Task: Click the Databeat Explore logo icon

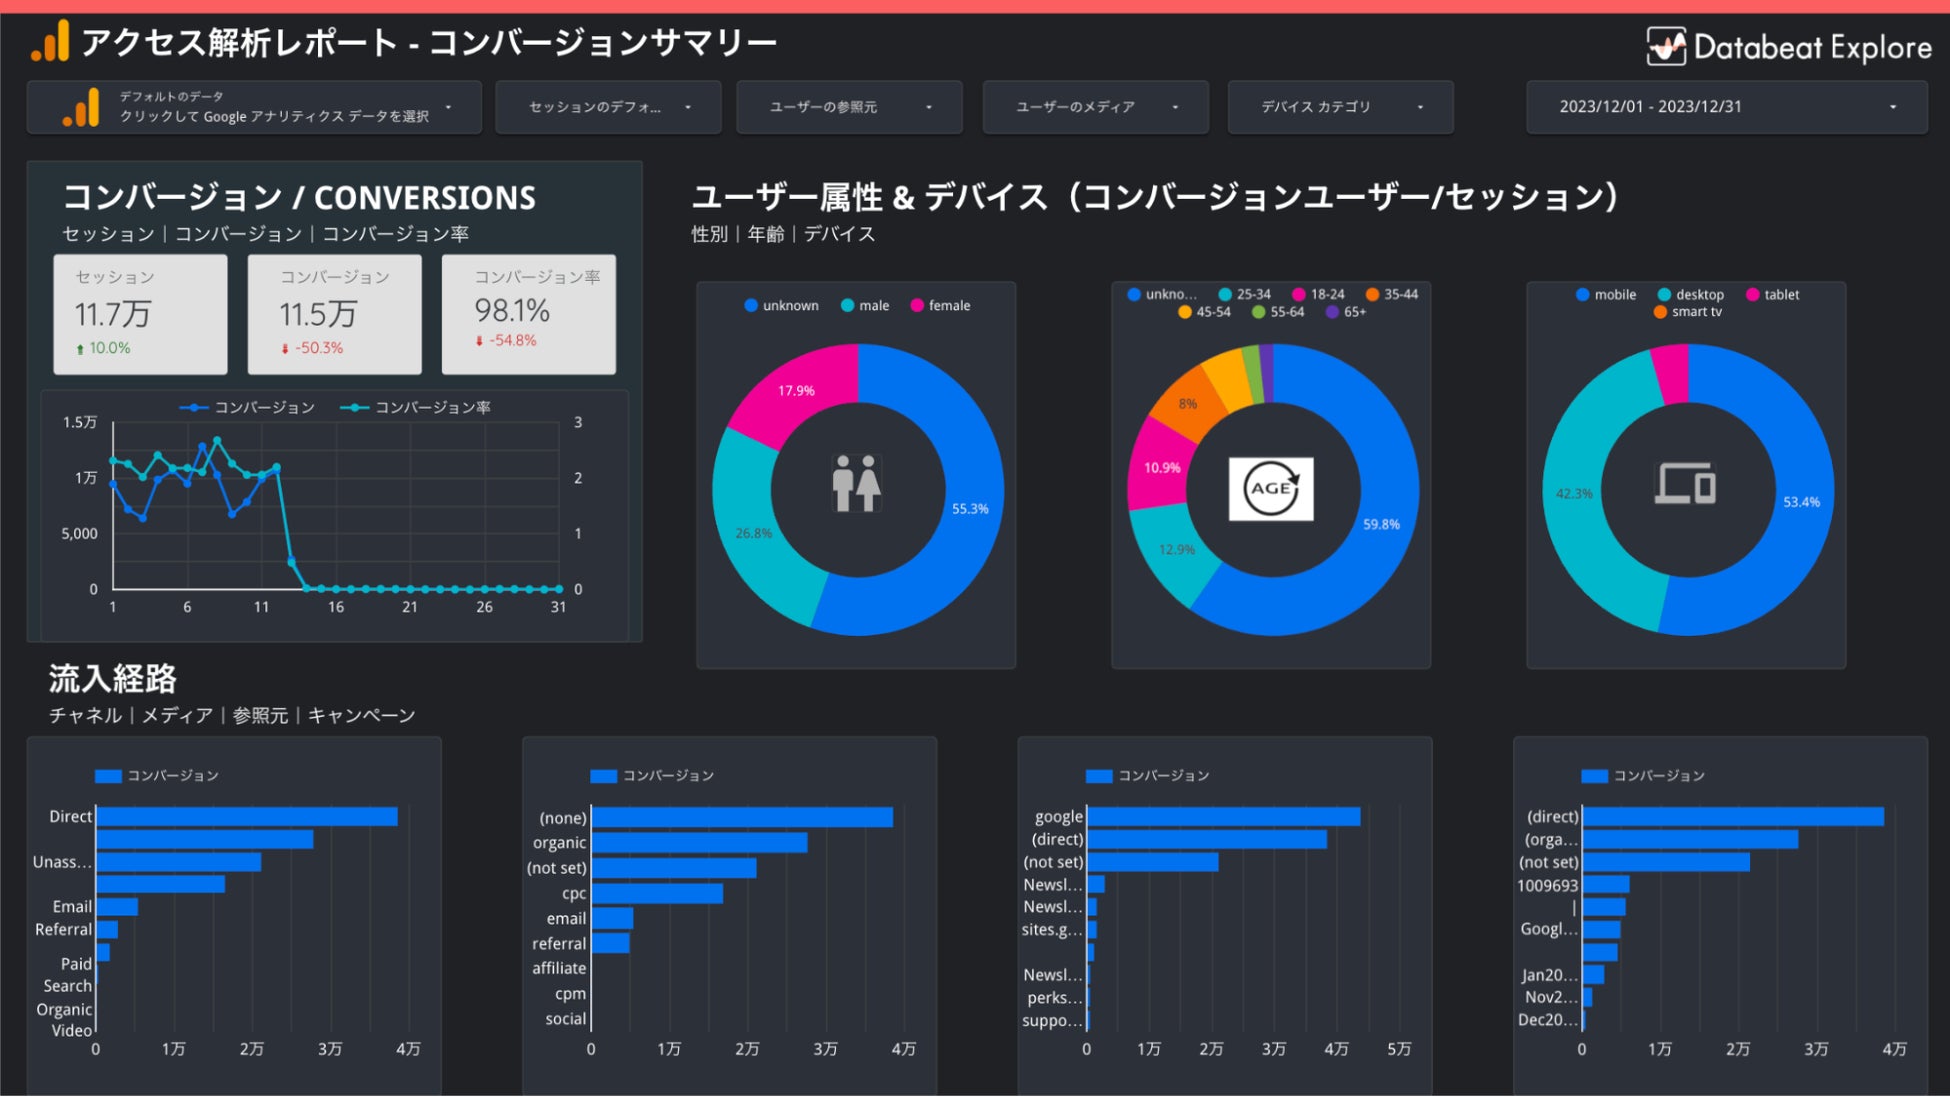Action: 1666,46
